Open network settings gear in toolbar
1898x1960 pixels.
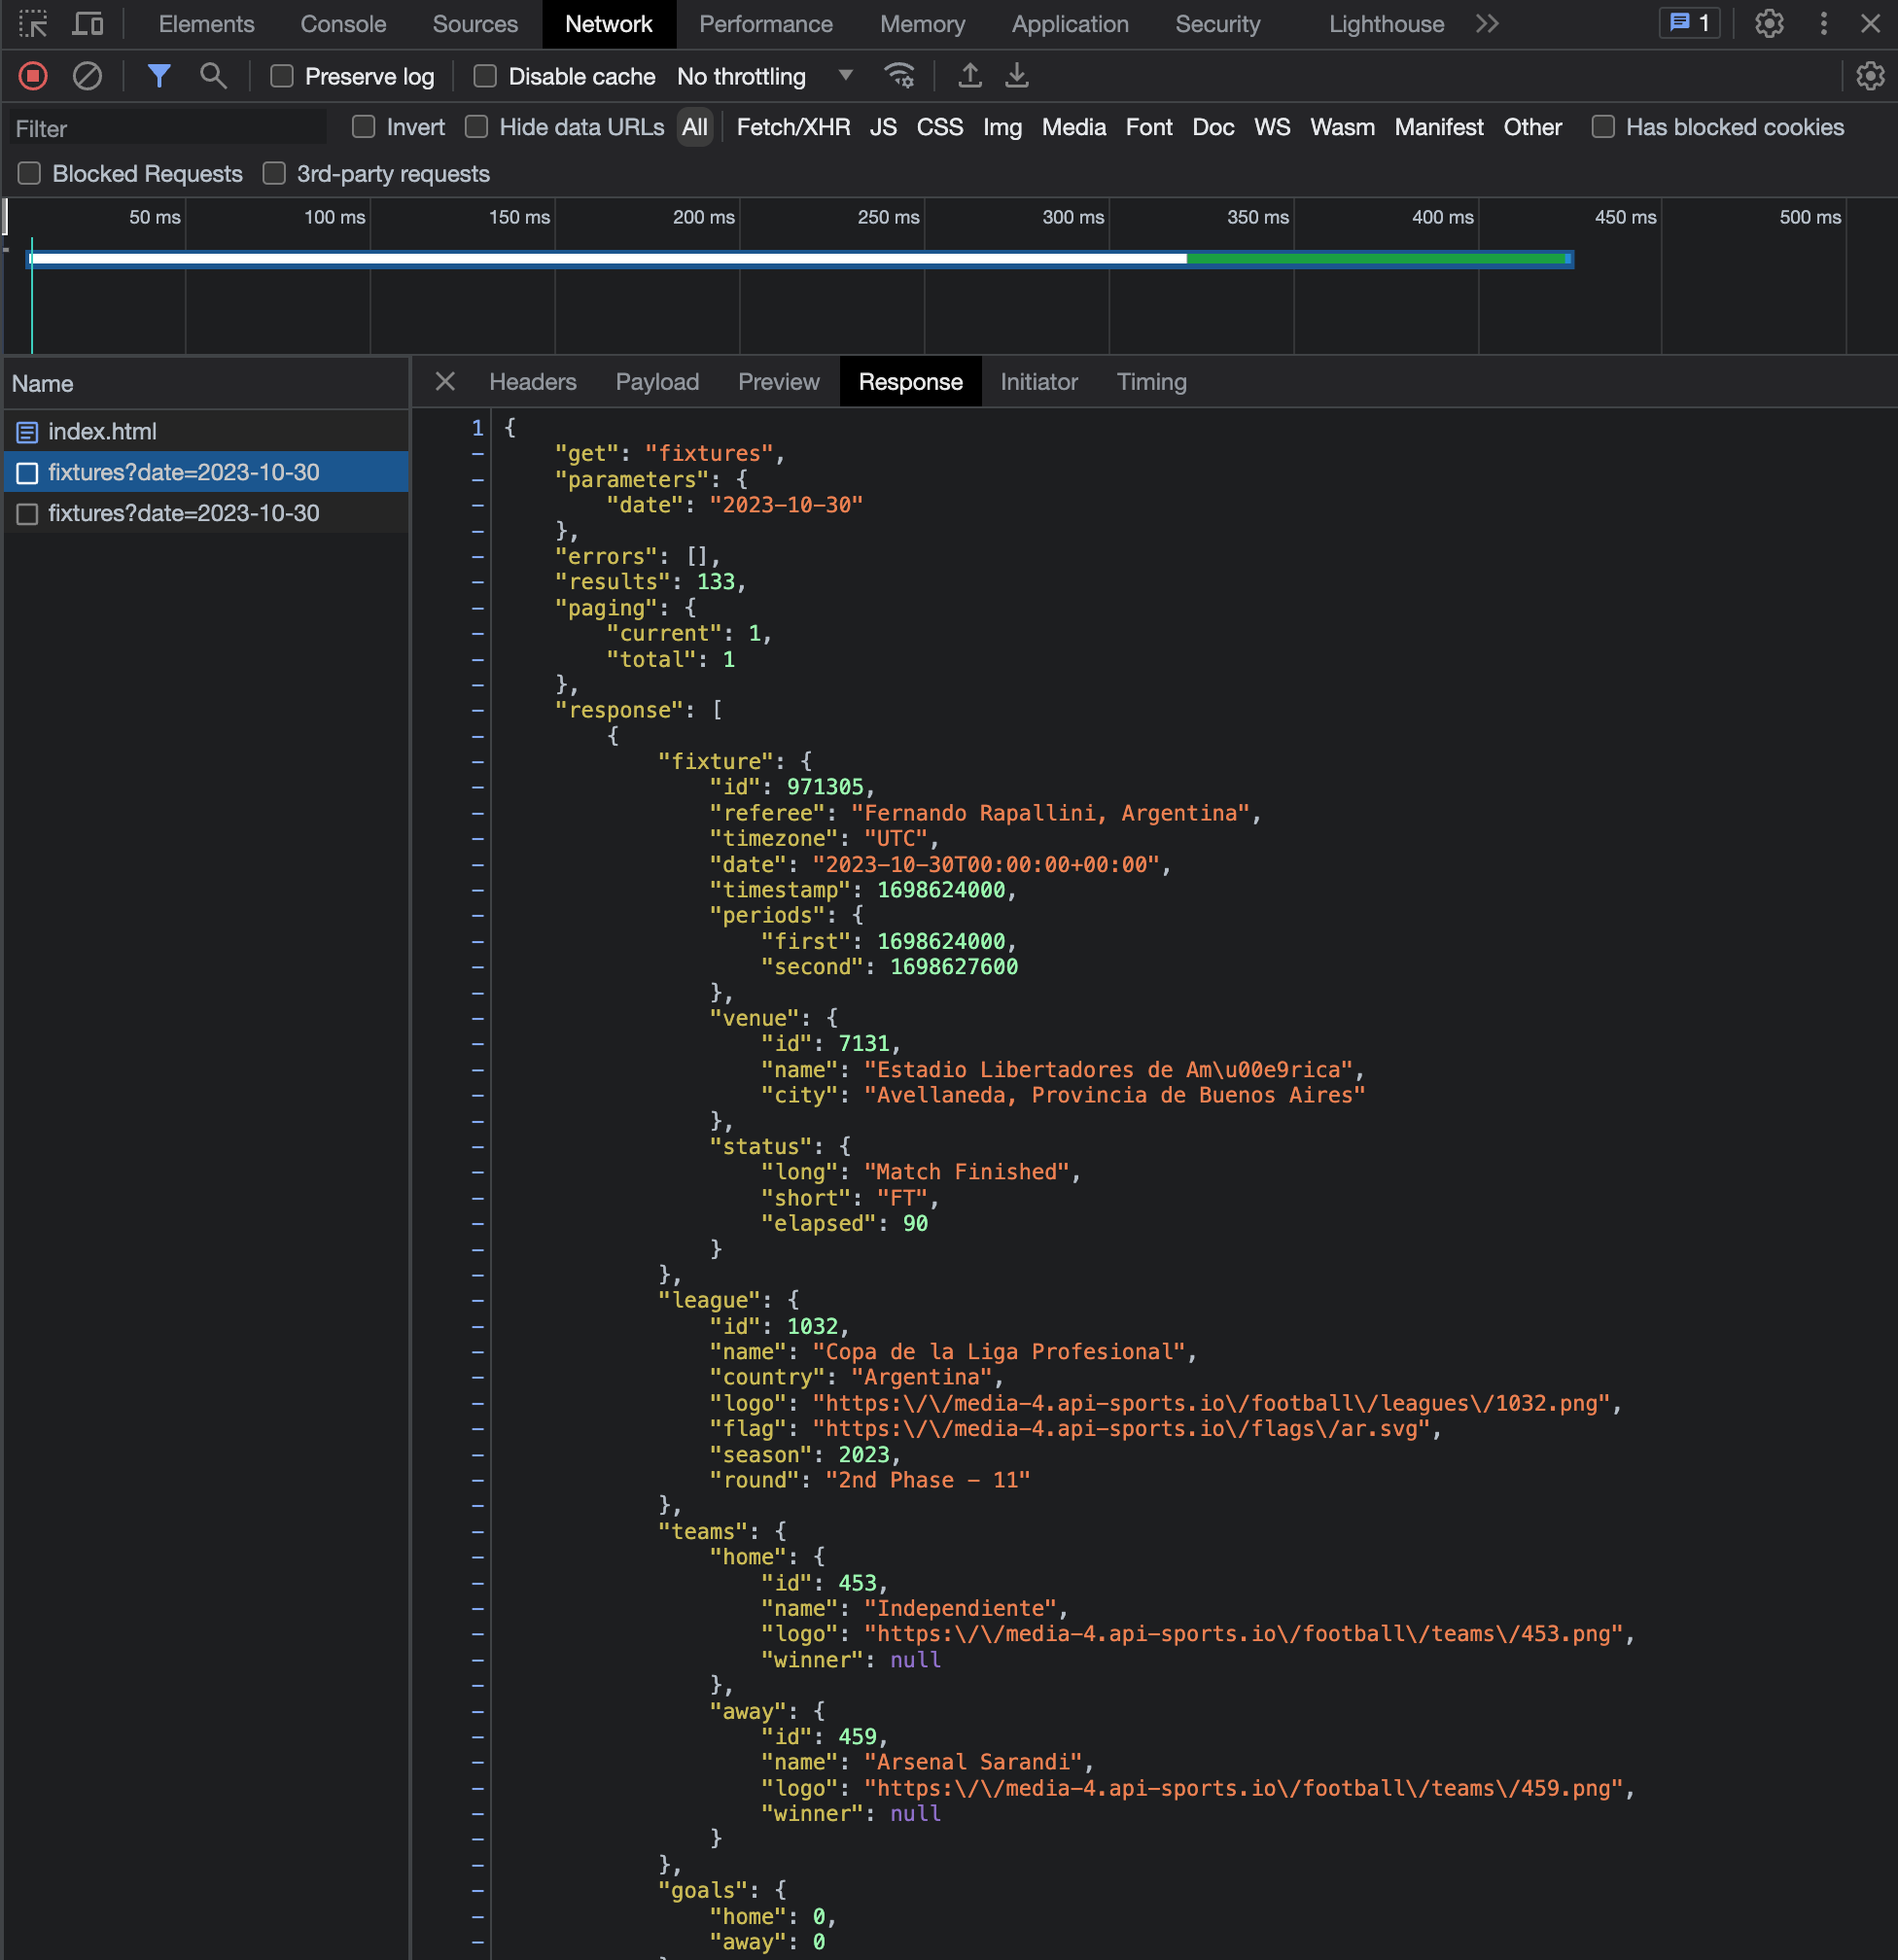[x=1870, y=76]
